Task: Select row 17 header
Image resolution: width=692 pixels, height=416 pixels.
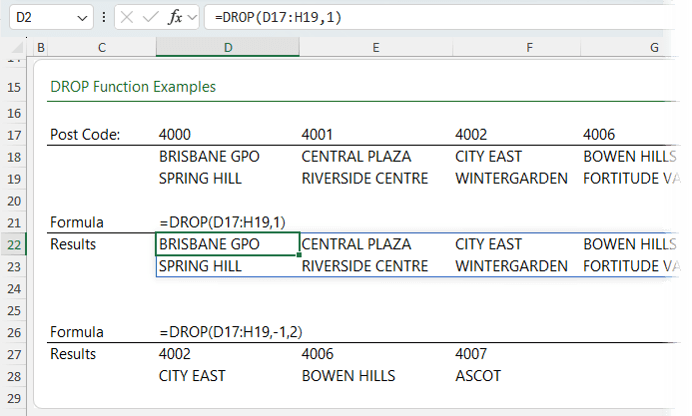Action: [14, 135]
